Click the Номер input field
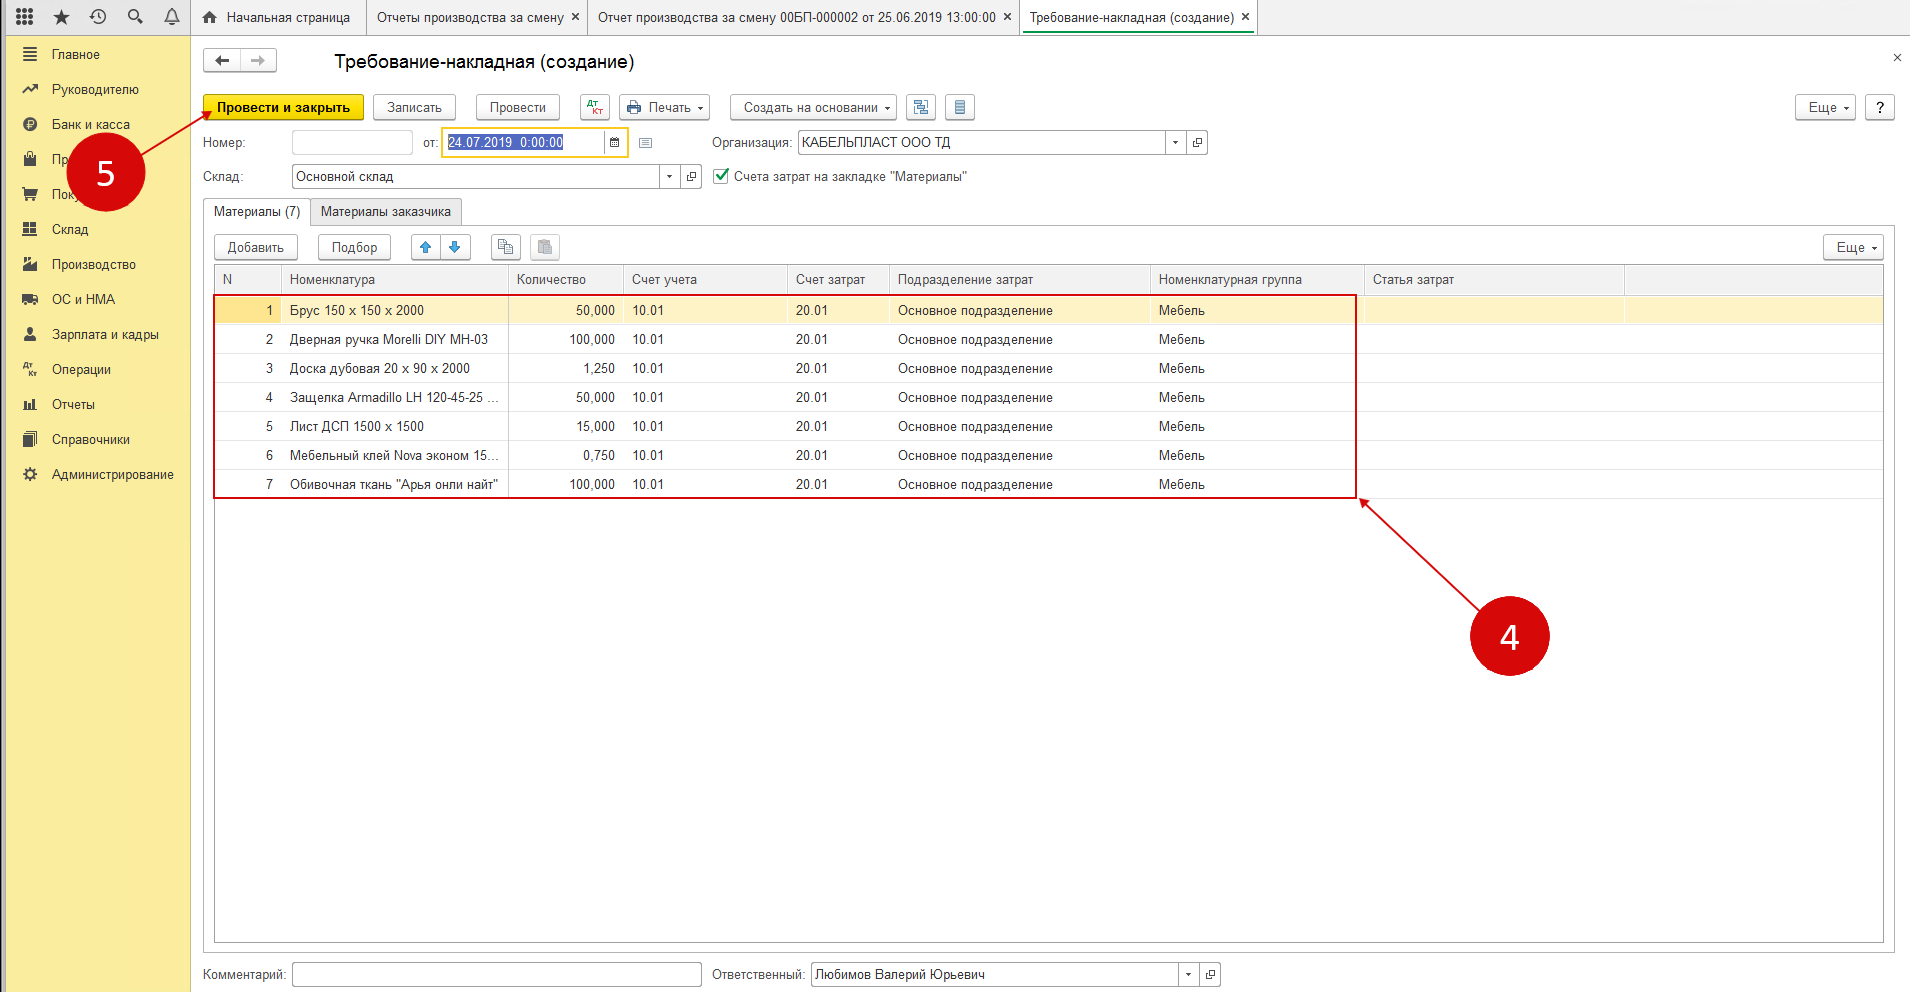The height and width of the screenshot is (992, 1910). (x=352, y=142)
